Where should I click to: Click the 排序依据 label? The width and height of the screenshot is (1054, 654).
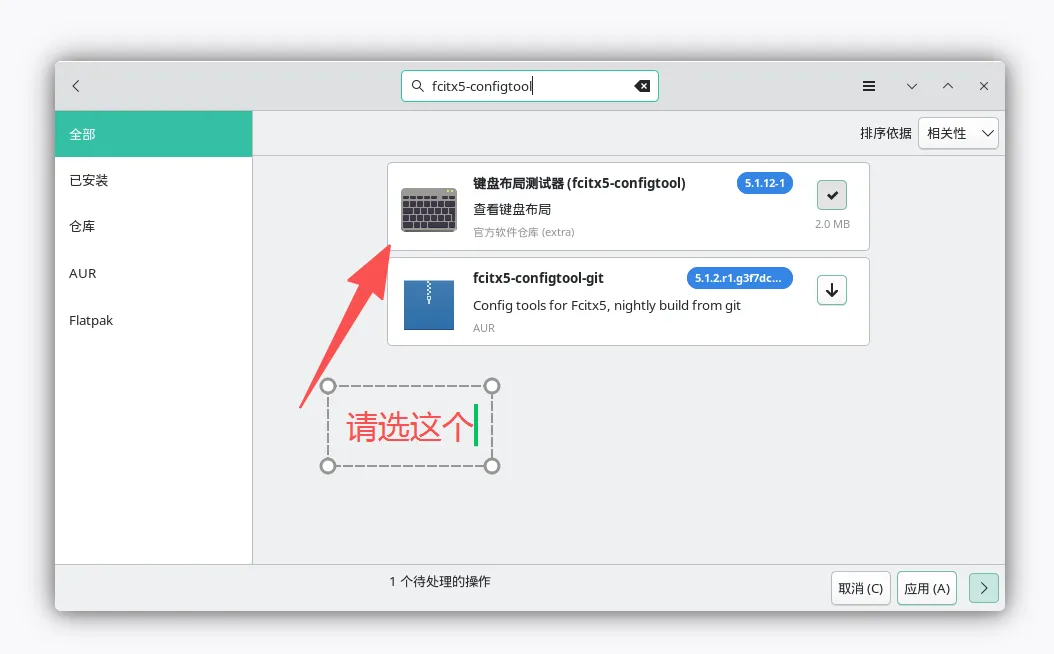[885, 133]
